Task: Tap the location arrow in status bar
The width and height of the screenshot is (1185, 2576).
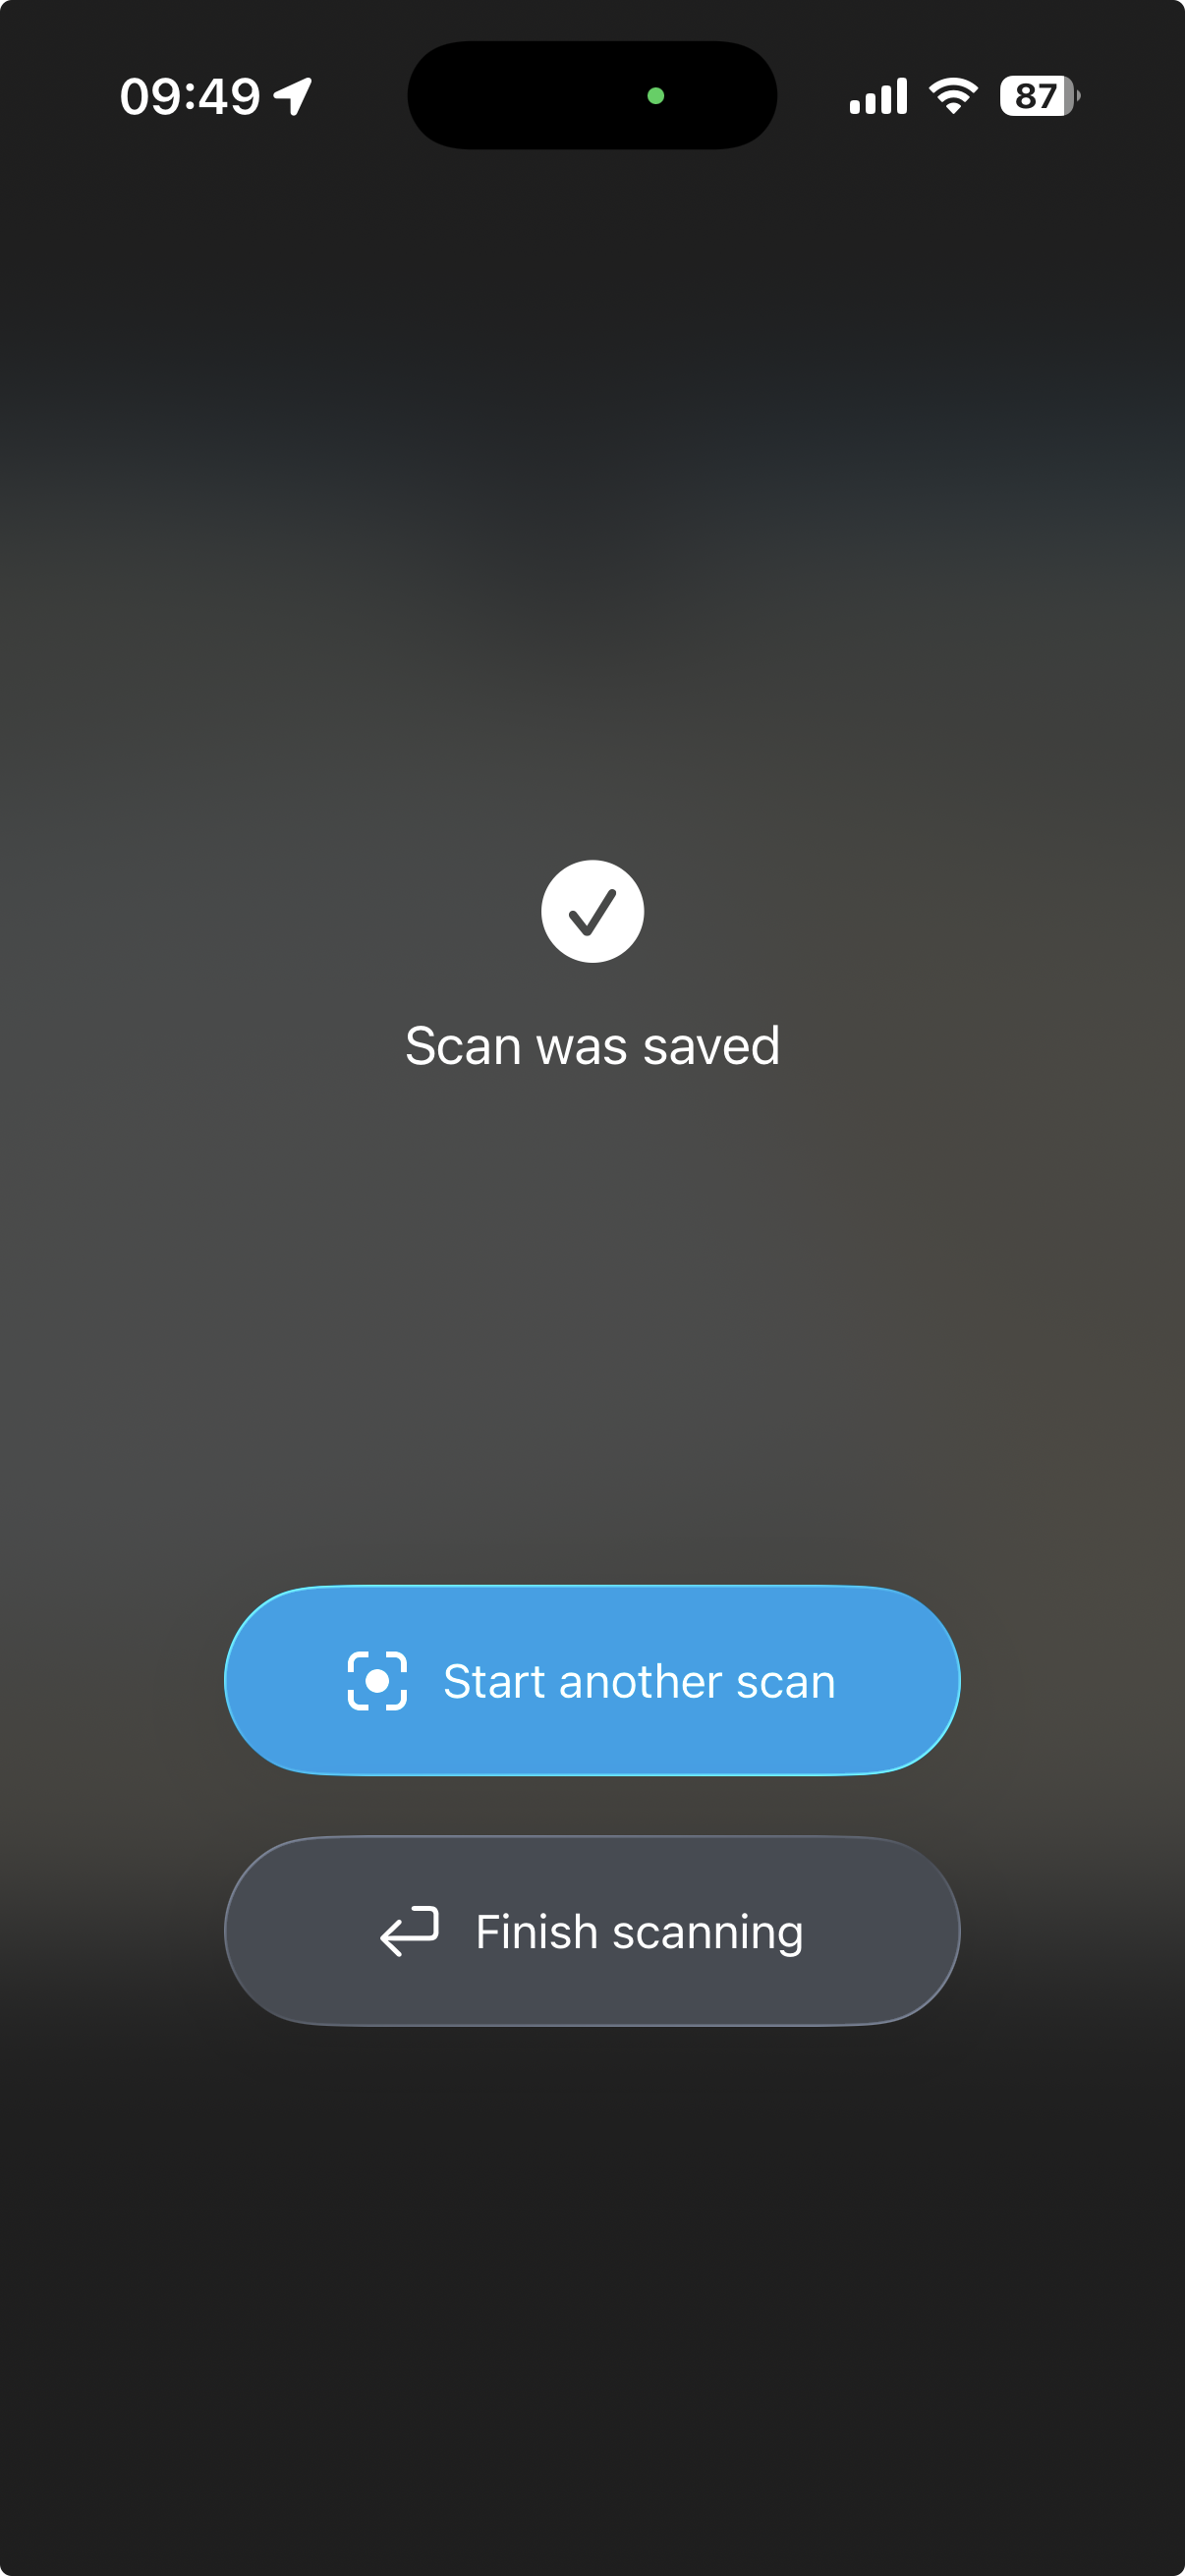Action: coord(293,97)
